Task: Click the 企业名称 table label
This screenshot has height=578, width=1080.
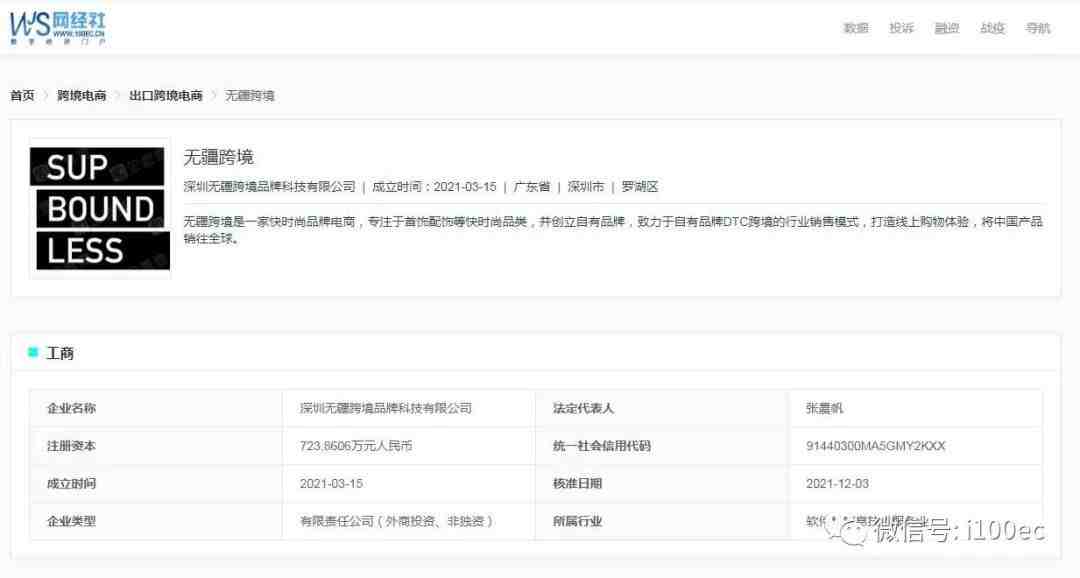Action: (71, 409)
